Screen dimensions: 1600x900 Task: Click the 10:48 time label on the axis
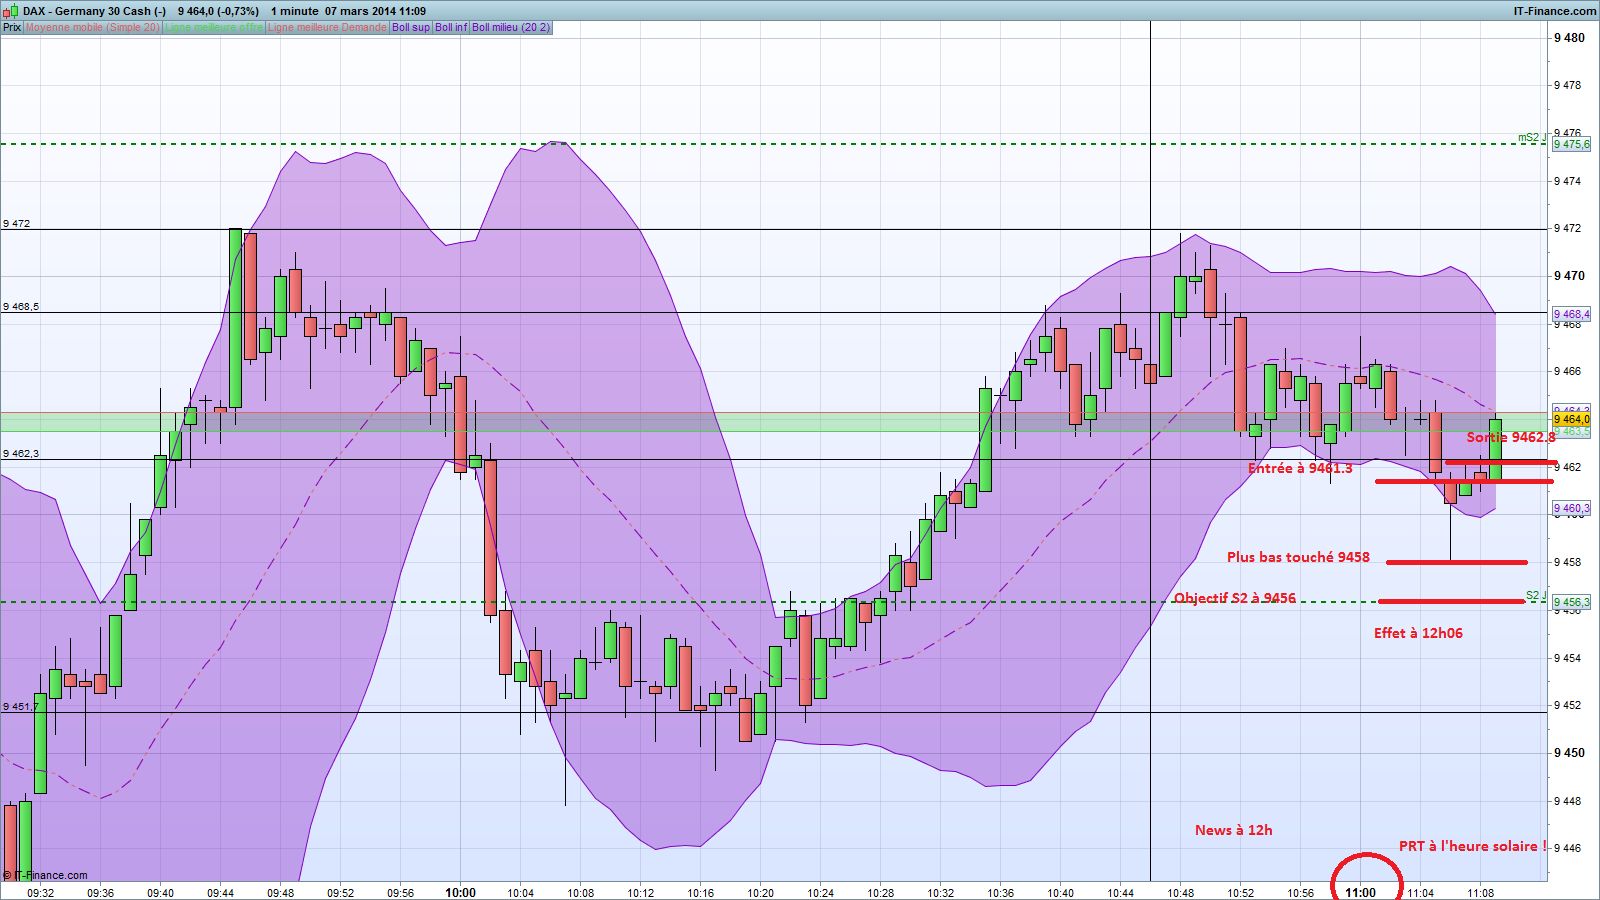1180,893
